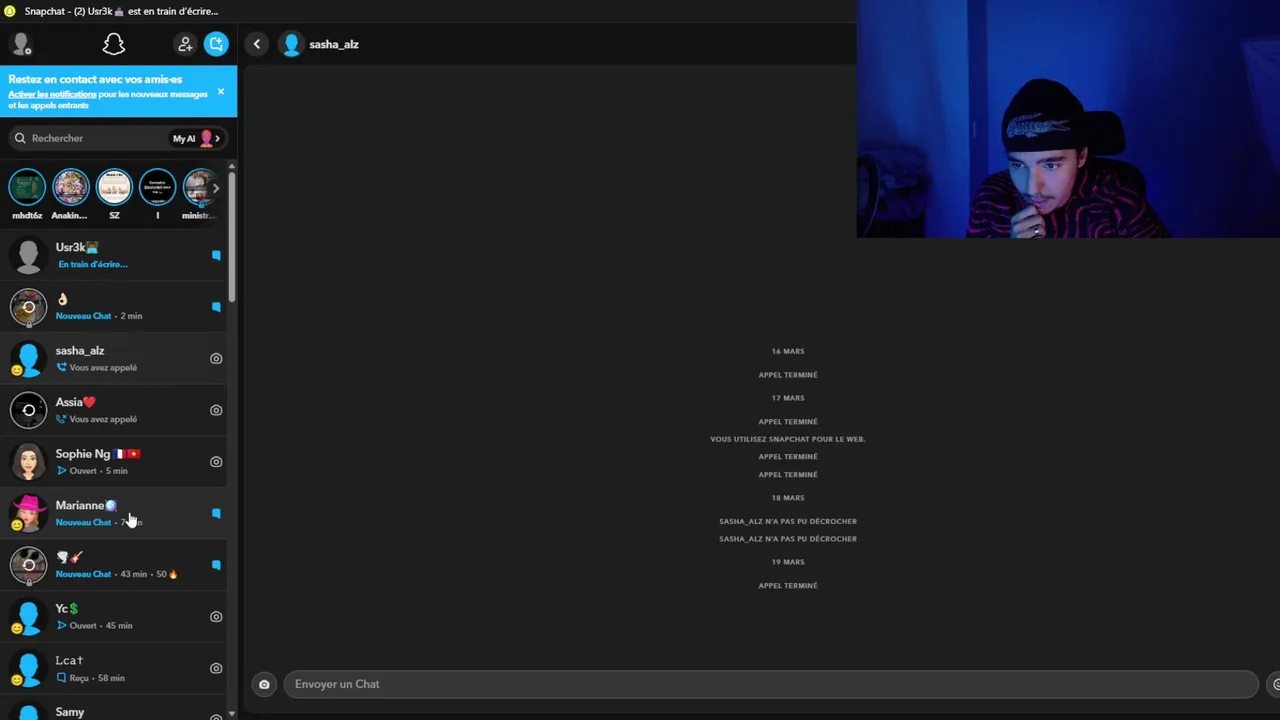Click blue chat icon on Usr3k row

216,255
